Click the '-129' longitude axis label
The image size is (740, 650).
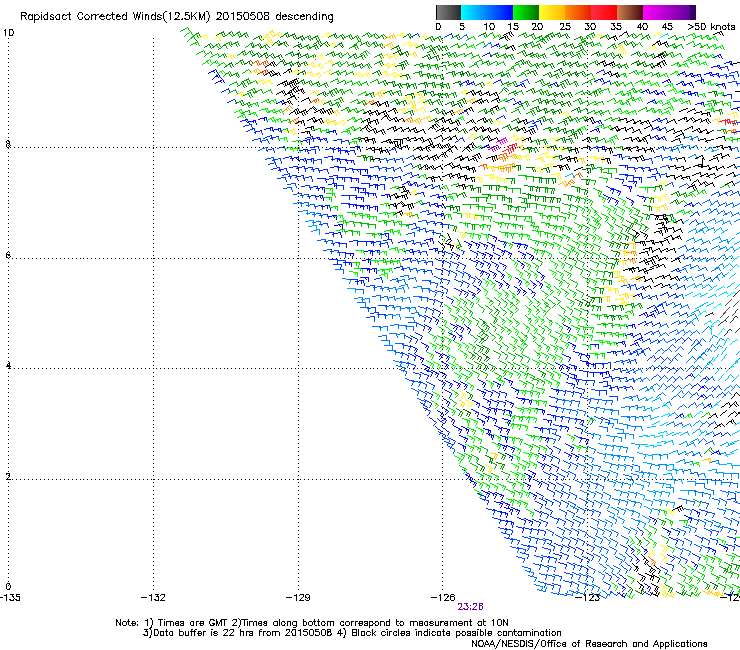click(298, 598)
